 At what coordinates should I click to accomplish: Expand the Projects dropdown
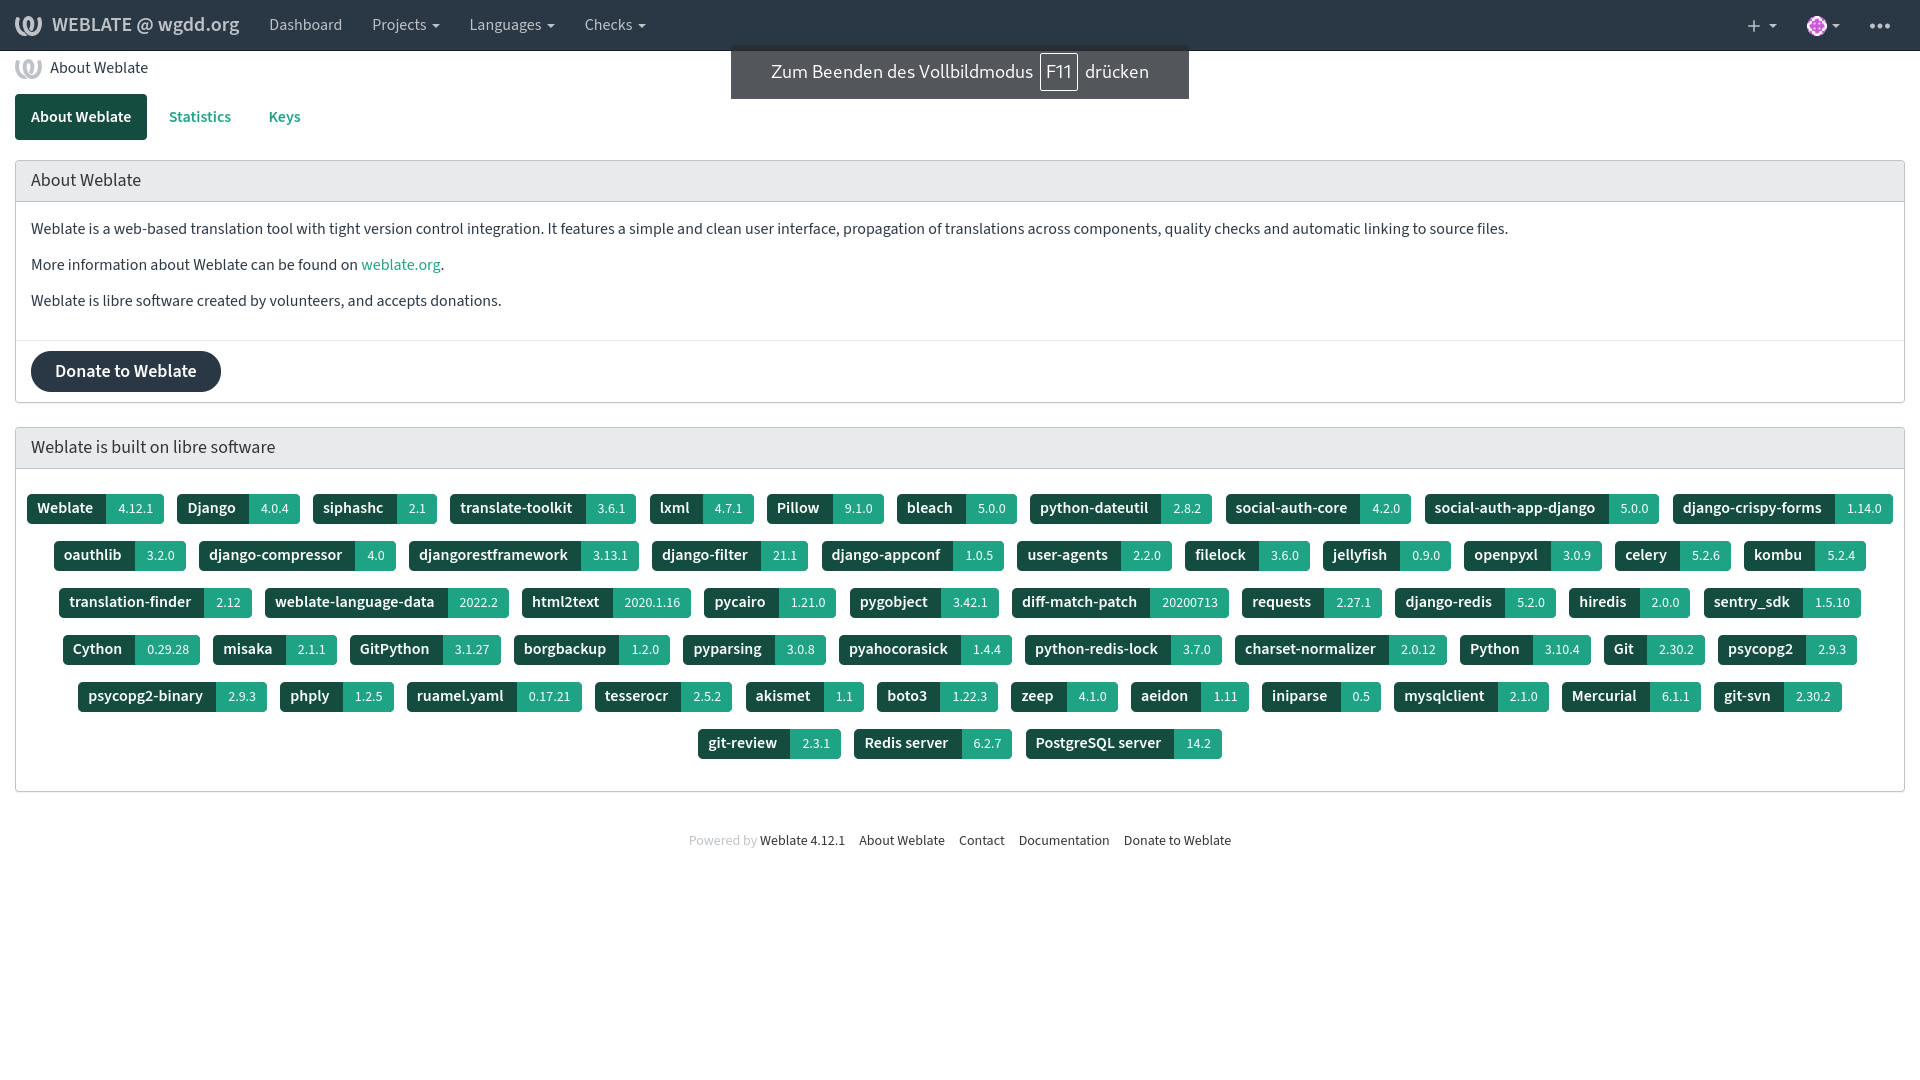pos(405,25)
